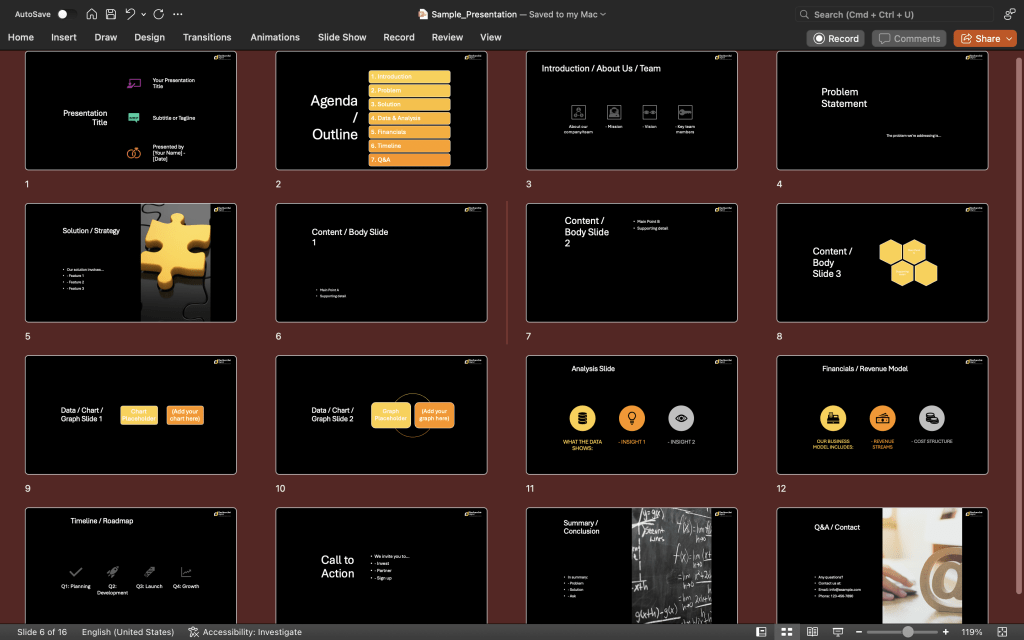Open the collaboration people icon beside the search box

tap(1009, 15)
